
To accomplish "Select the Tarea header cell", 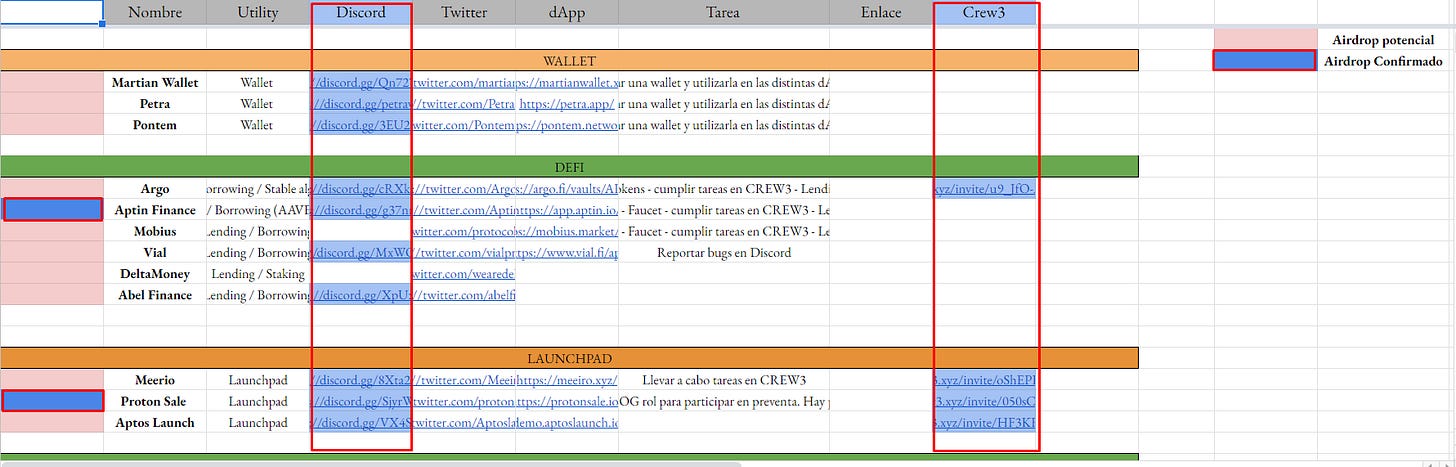I will tap(723, 13).
